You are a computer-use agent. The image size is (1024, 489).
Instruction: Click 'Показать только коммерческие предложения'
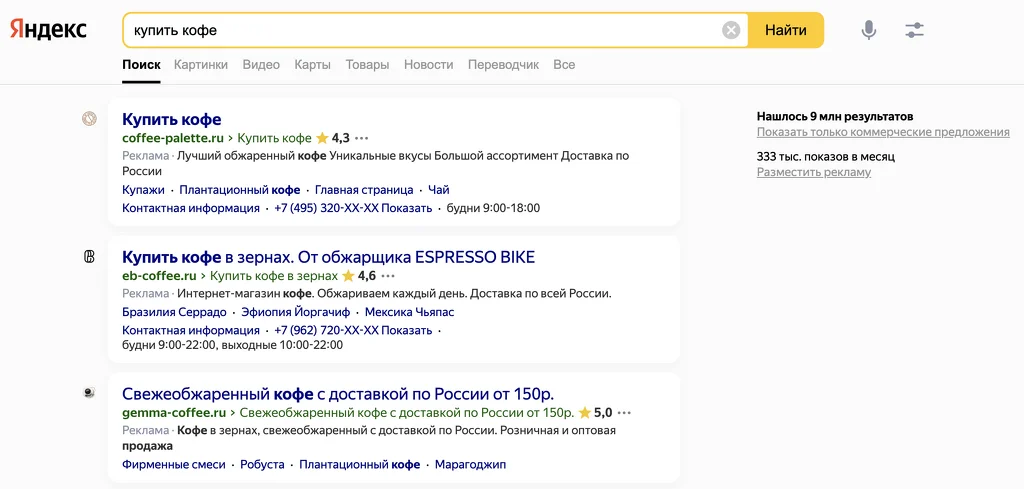click(x=883, y=133)
